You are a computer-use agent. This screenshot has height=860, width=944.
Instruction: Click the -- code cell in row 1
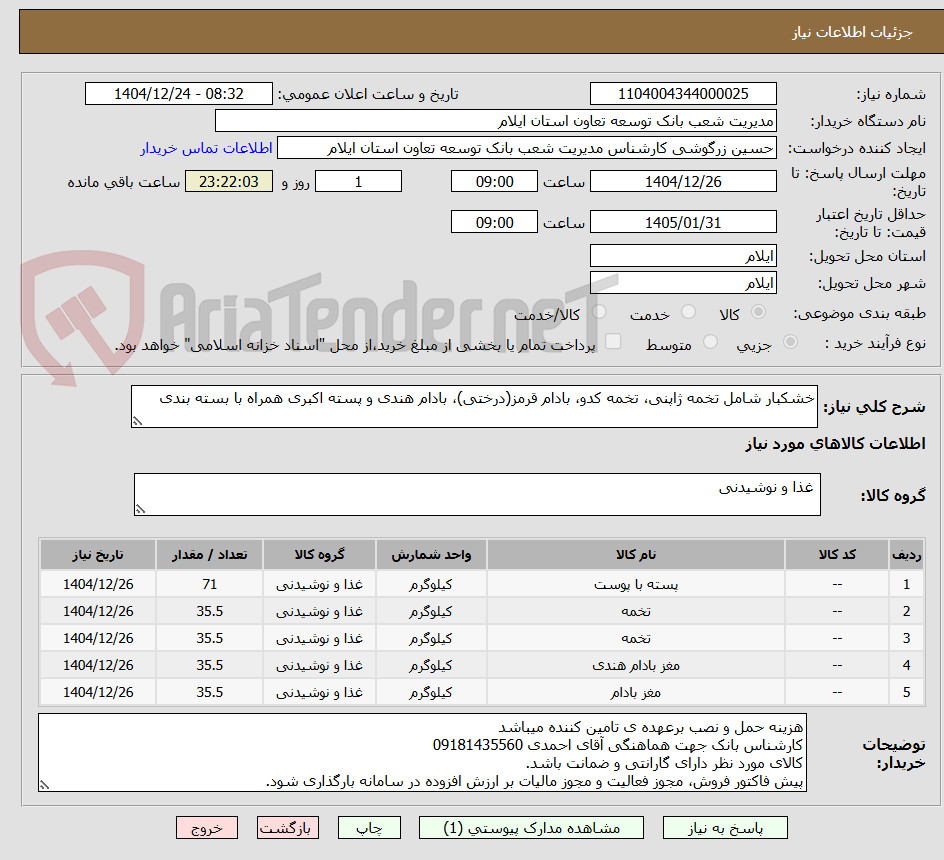pyautogui.click(x=837, y=585)
